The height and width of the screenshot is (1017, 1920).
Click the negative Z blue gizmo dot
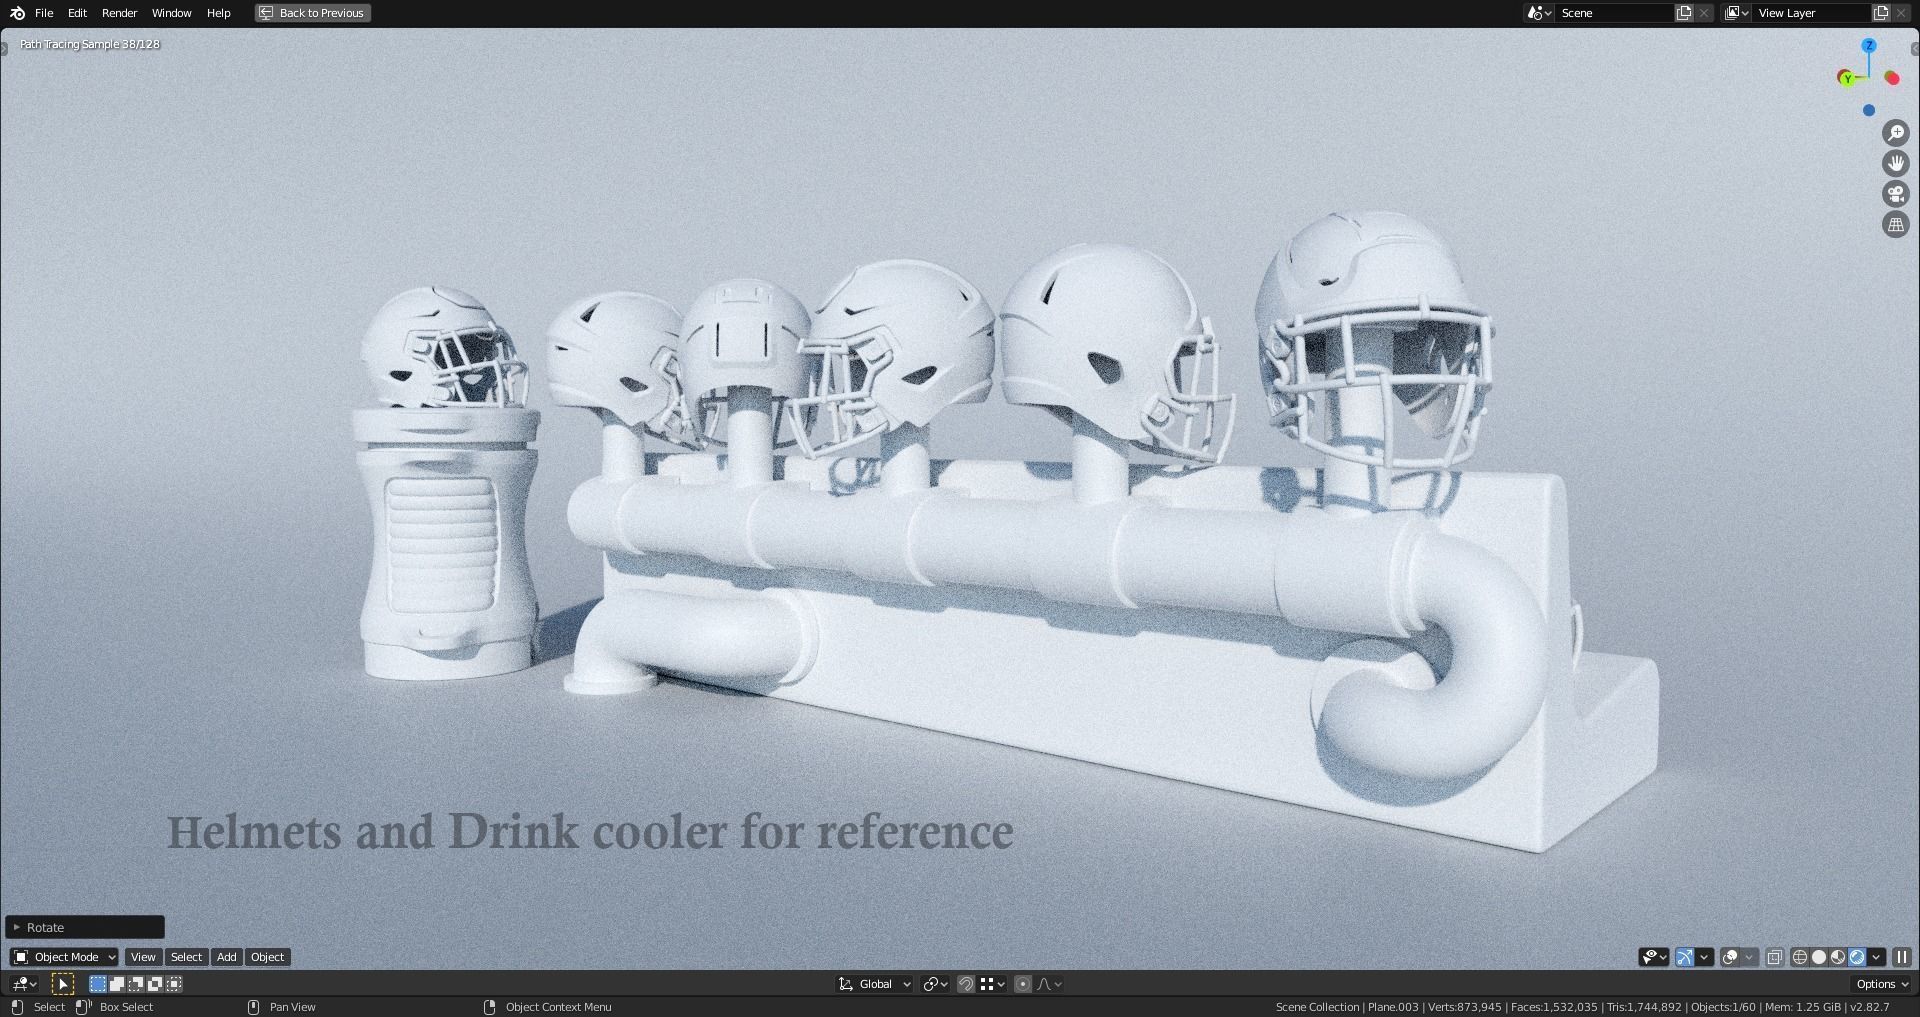pos(1869,110)
